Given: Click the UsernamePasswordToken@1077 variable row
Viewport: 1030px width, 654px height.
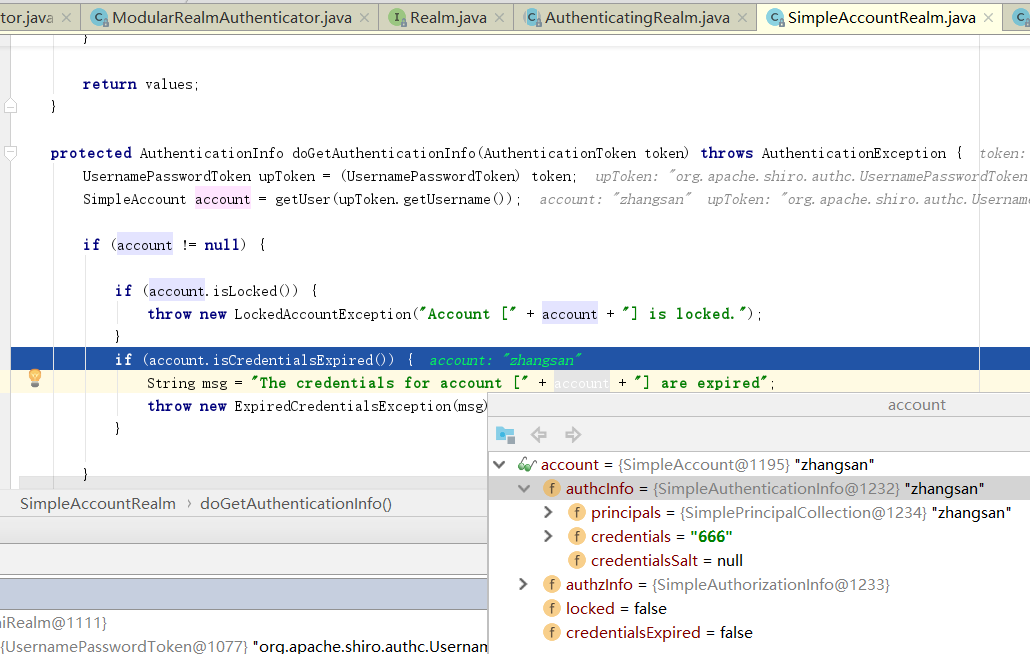Looking at the screenshot, I should (x=244, y=646).
